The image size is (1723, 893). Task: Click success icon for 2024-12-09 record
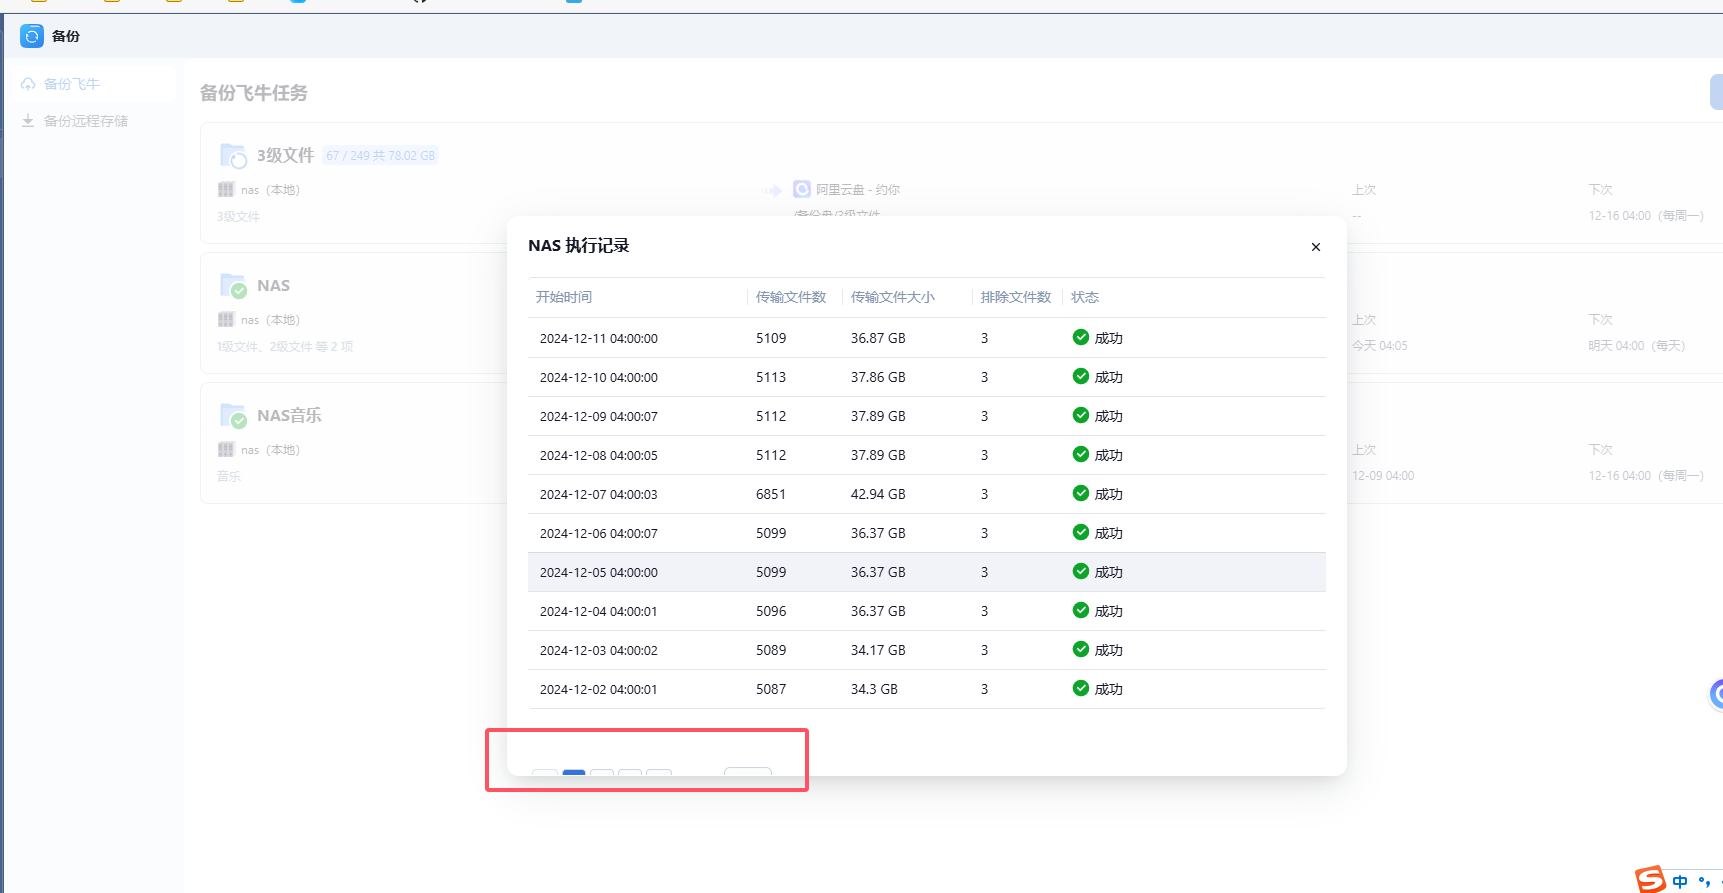(1081, 415)
